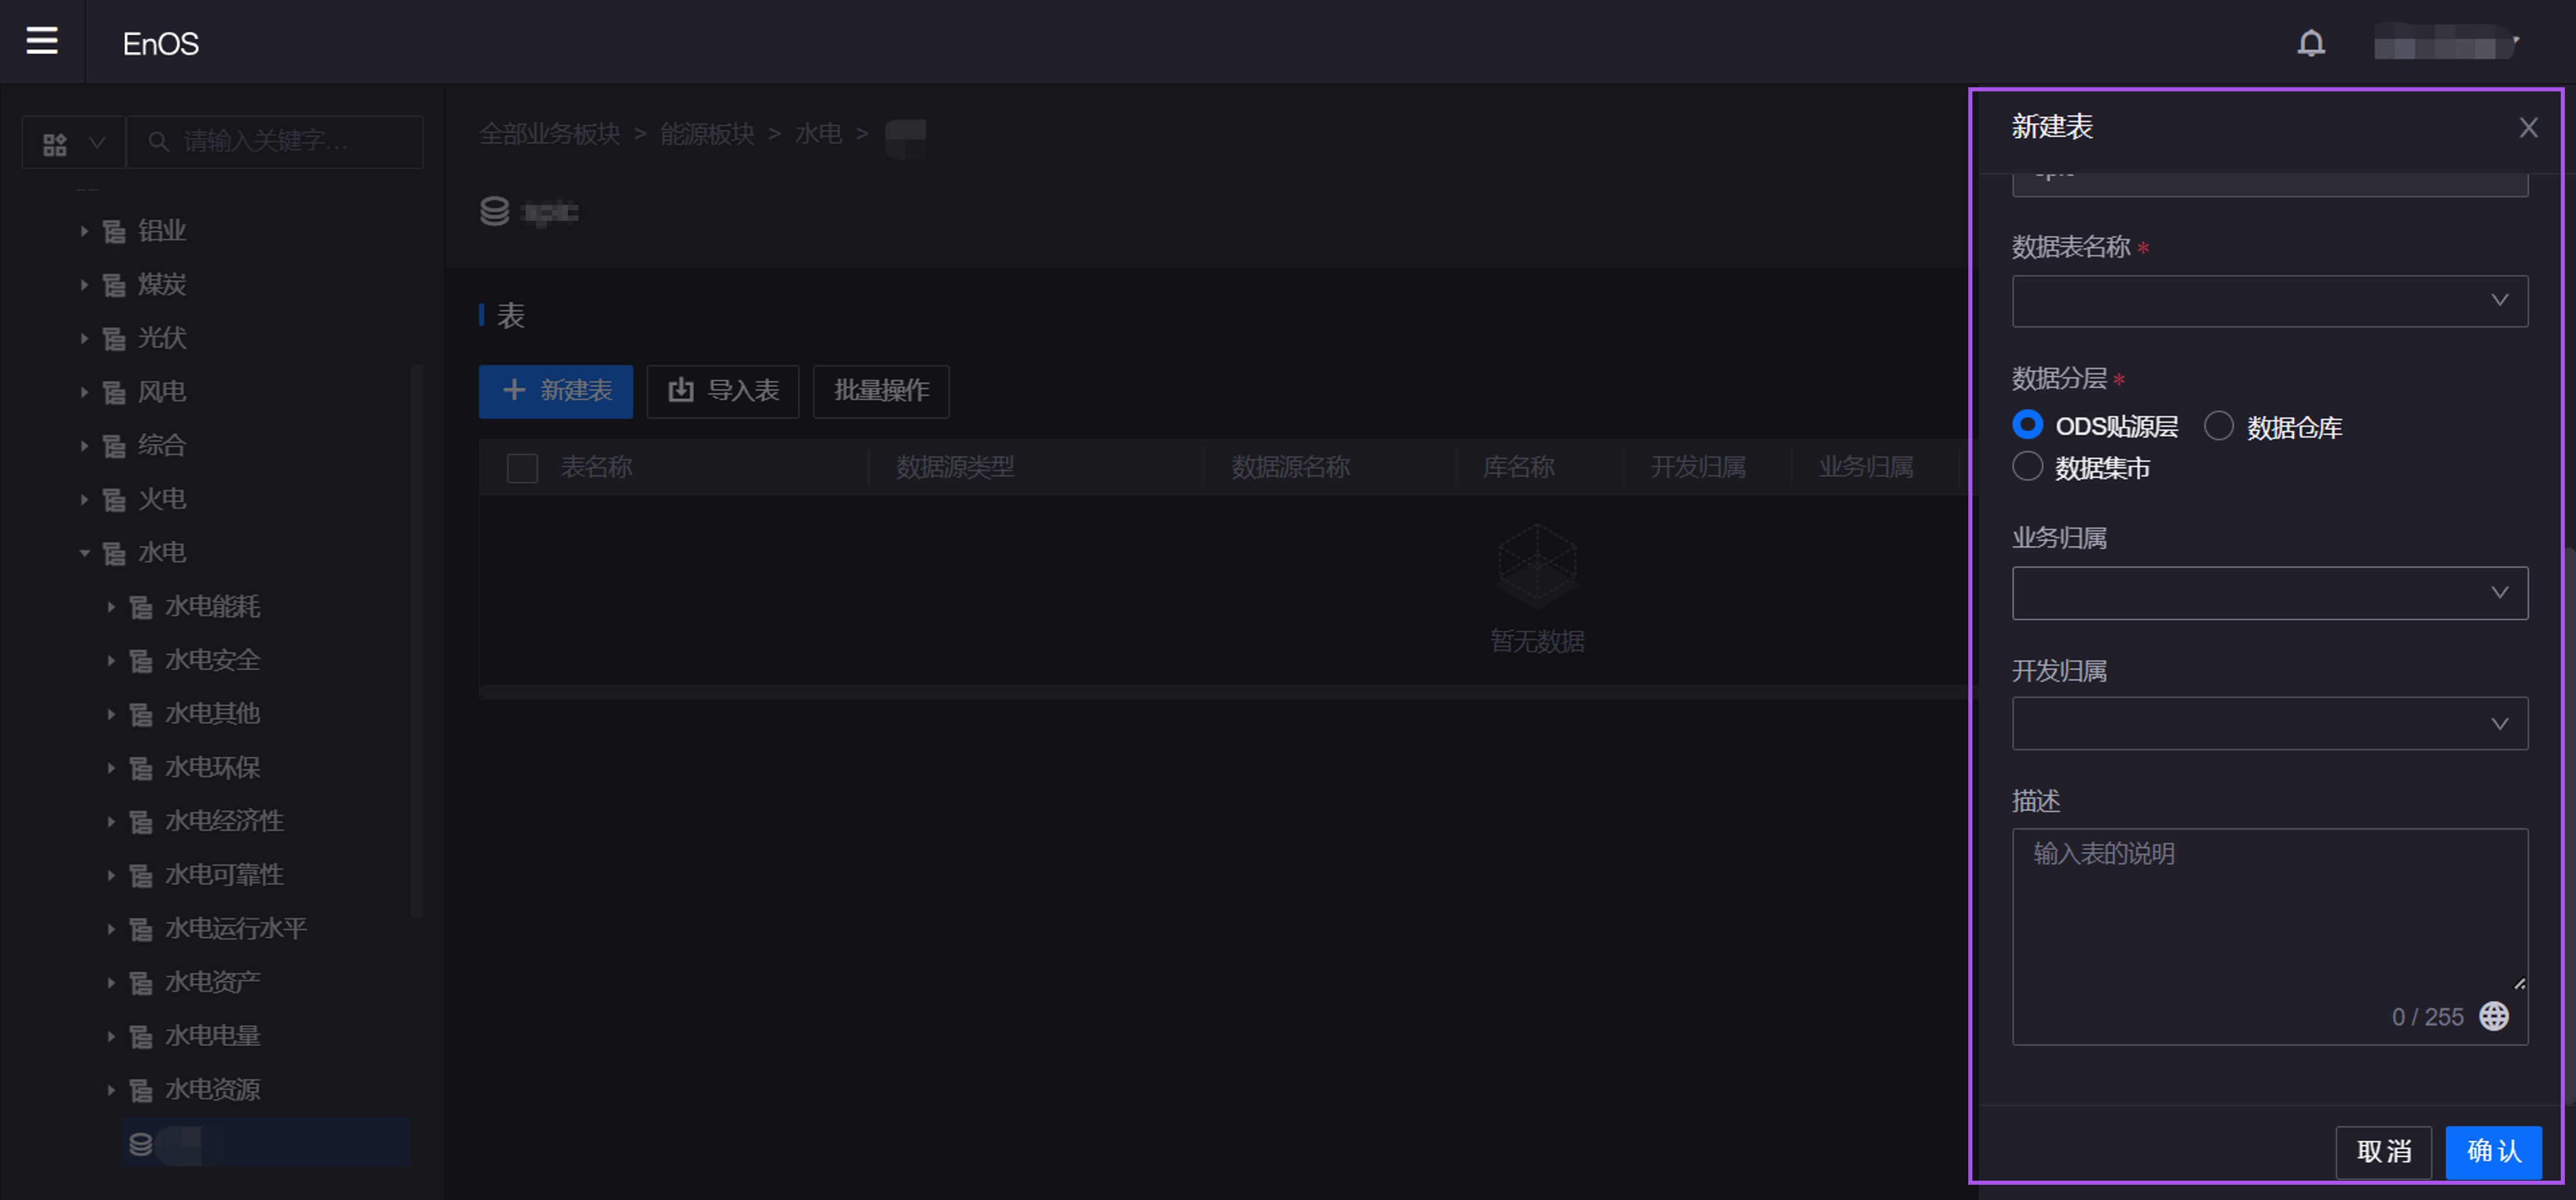Click the 煤炭 folder icon
The width and height of the screenshot is (2576, 1200).
point(115,286)
